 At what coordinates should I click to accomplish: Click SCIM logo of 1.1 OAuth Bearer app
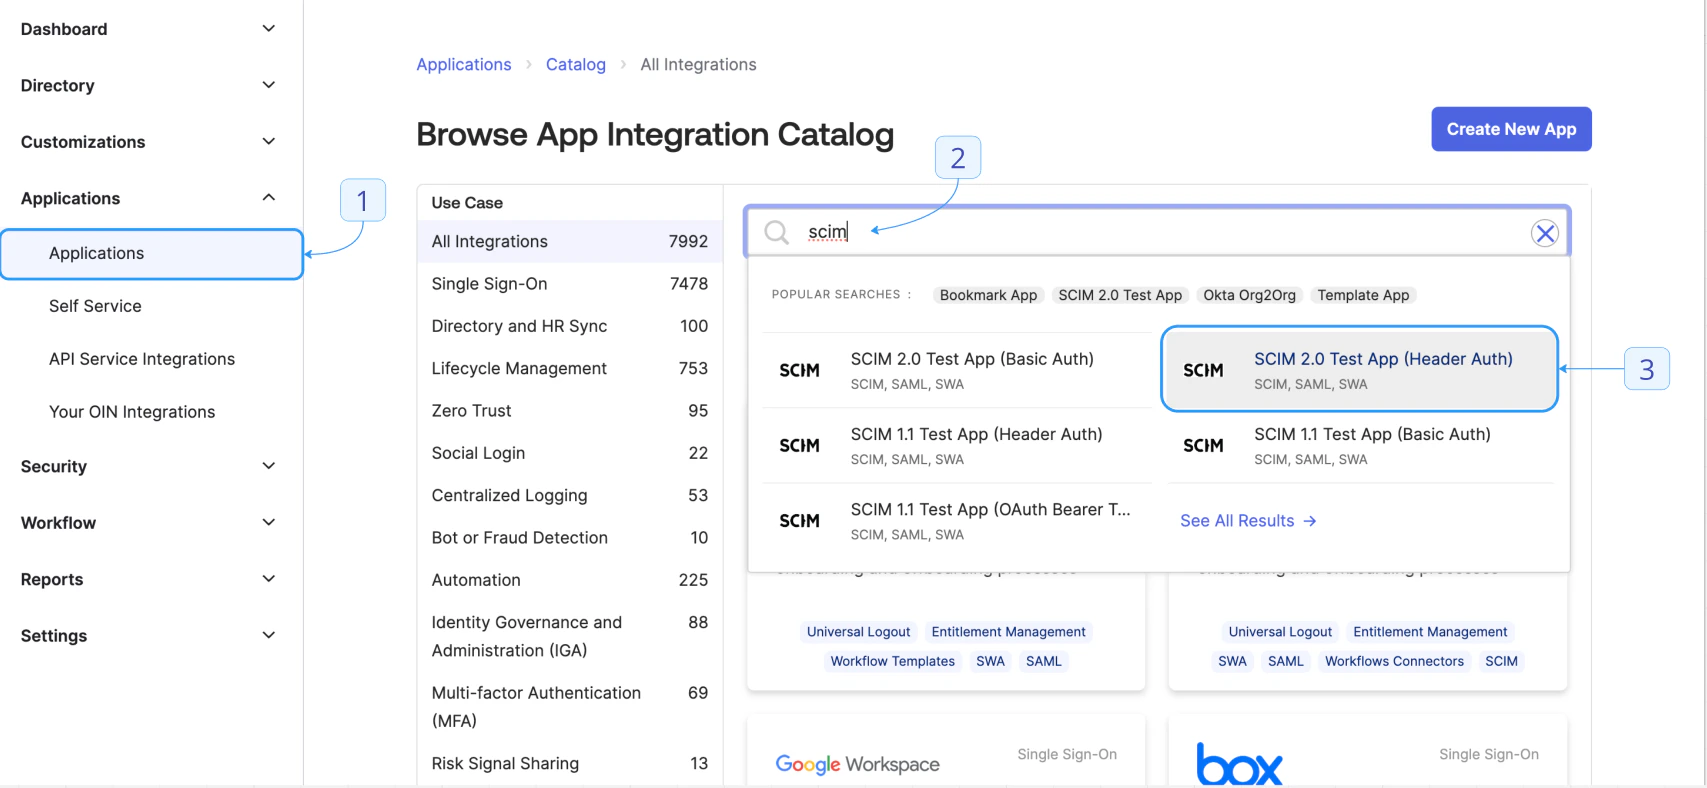(799, 521)
